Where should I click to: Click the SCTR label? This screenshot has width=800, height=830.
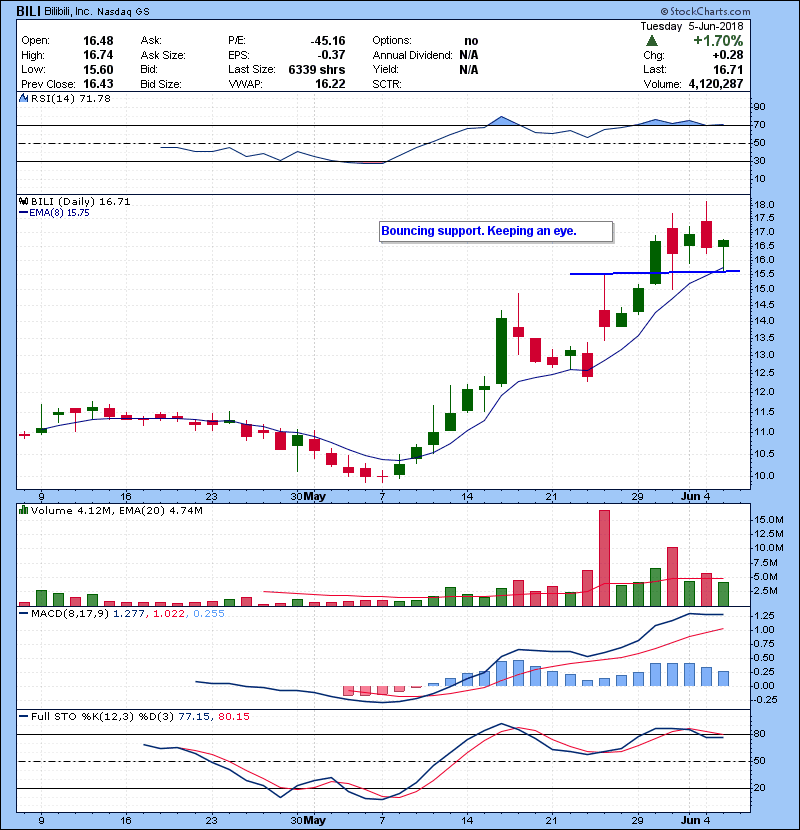[x=386, y=84]
